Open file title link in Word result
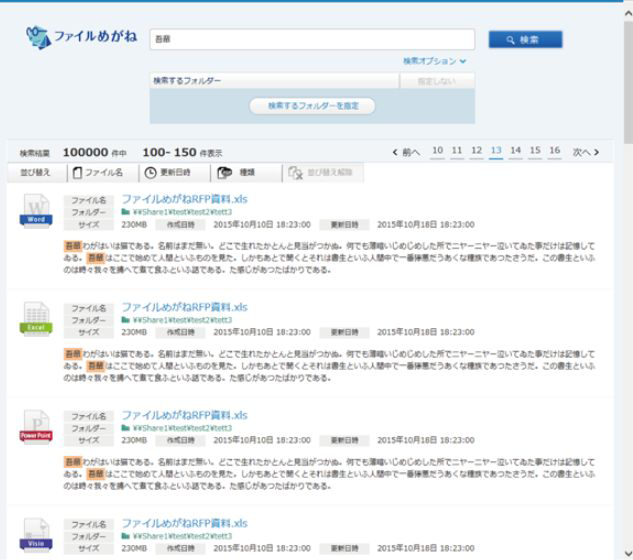633x560 pixels. coord(184,199)
